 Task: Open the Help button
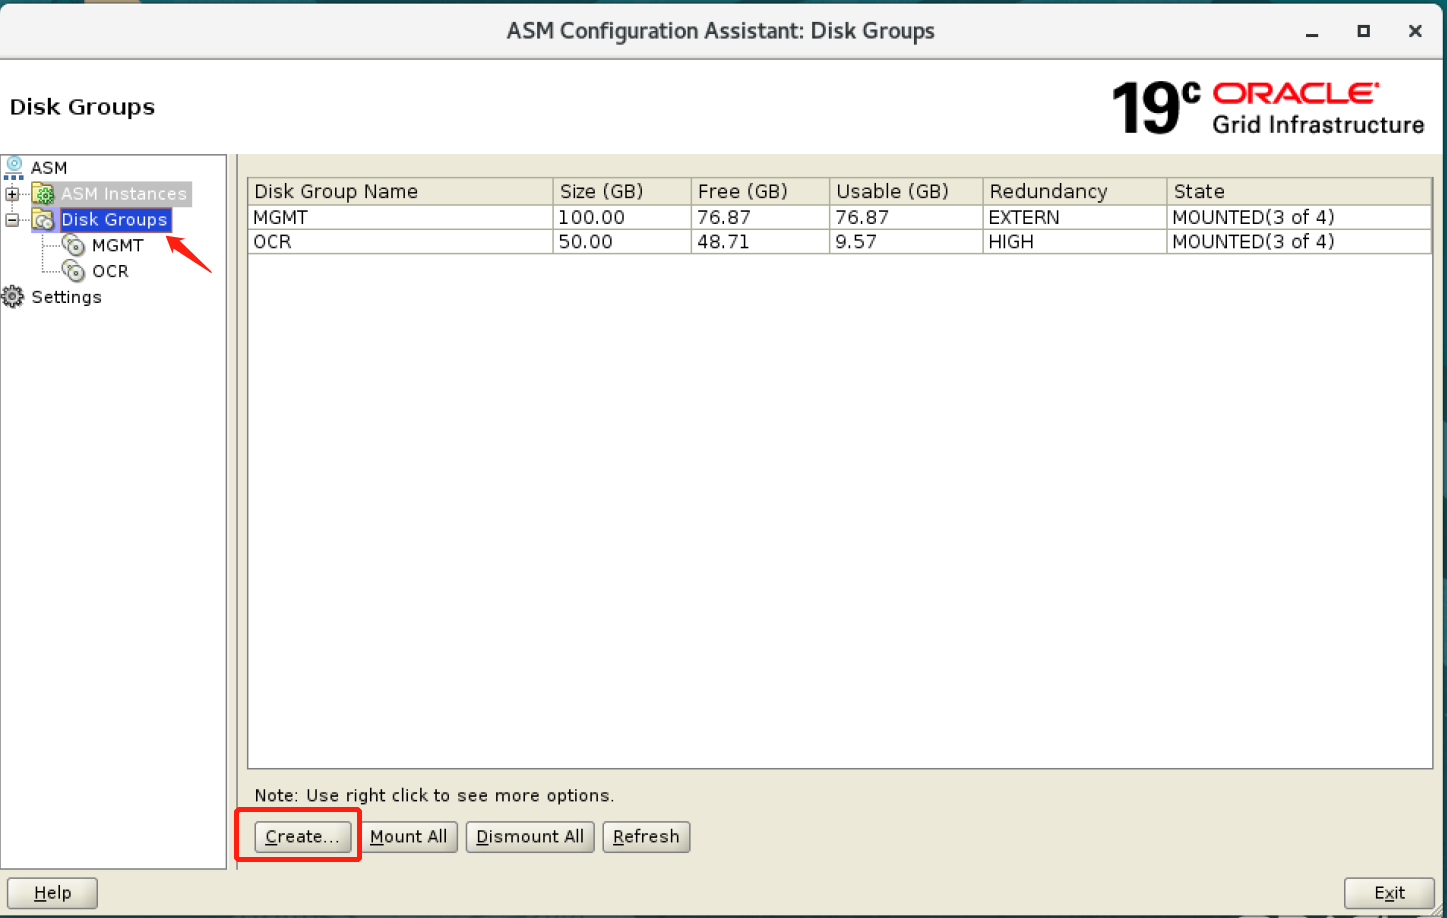pyautogui.click(x=52, y=893)
